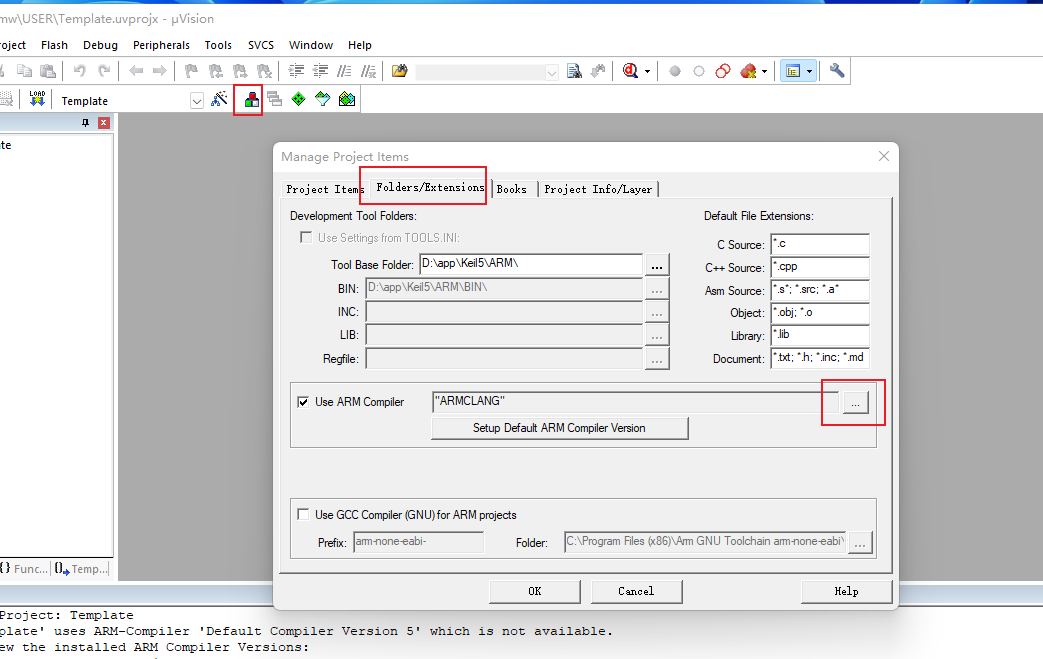Undo the last edit

(80, 70)
